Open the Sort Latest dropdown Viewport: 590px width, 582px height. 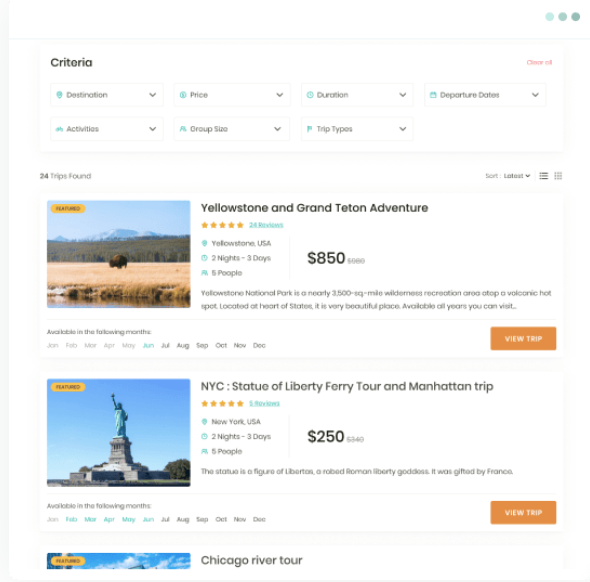click(517, 176)
